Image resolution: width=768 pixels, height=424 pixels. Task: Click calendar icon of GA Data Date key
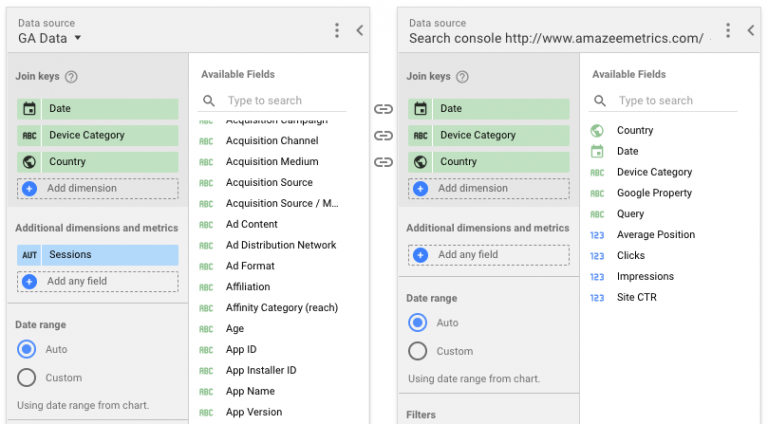pyautogui.click(x=29, y=109)
